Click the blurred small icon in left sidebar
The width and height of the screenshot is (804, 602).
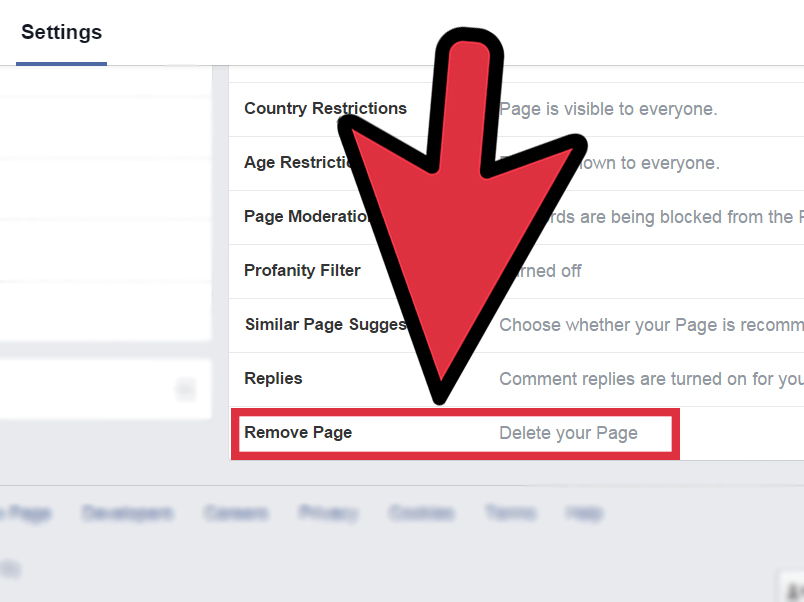coord(185,389)
